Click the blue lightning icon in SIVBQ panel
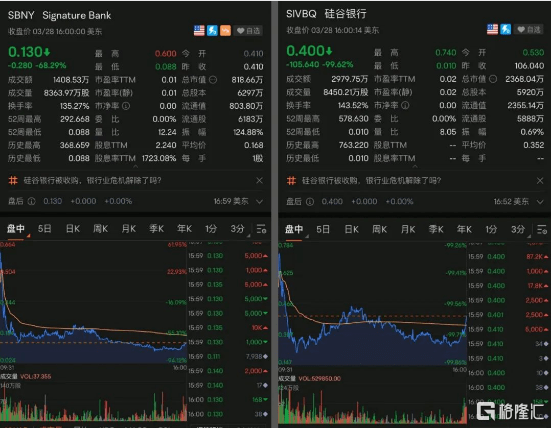Screen dimensions: 551x428 505,30
